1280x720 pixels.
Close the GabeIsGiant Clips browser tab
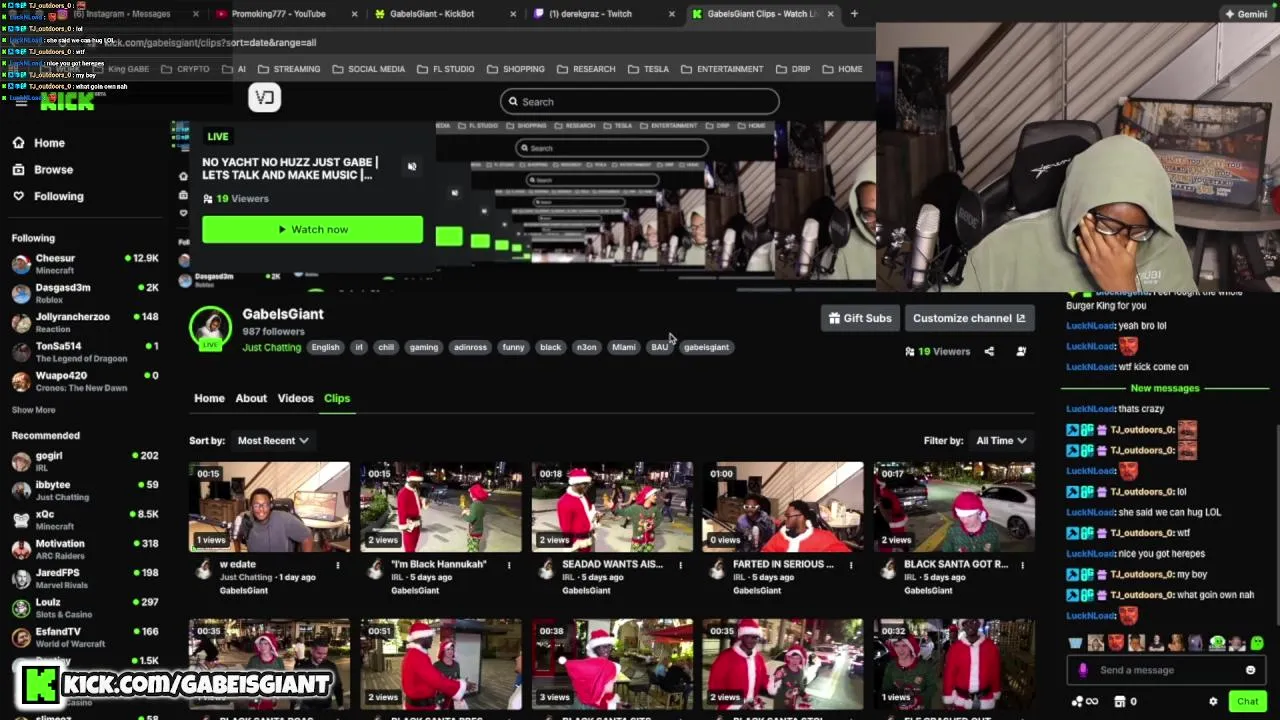pos(830,14)
